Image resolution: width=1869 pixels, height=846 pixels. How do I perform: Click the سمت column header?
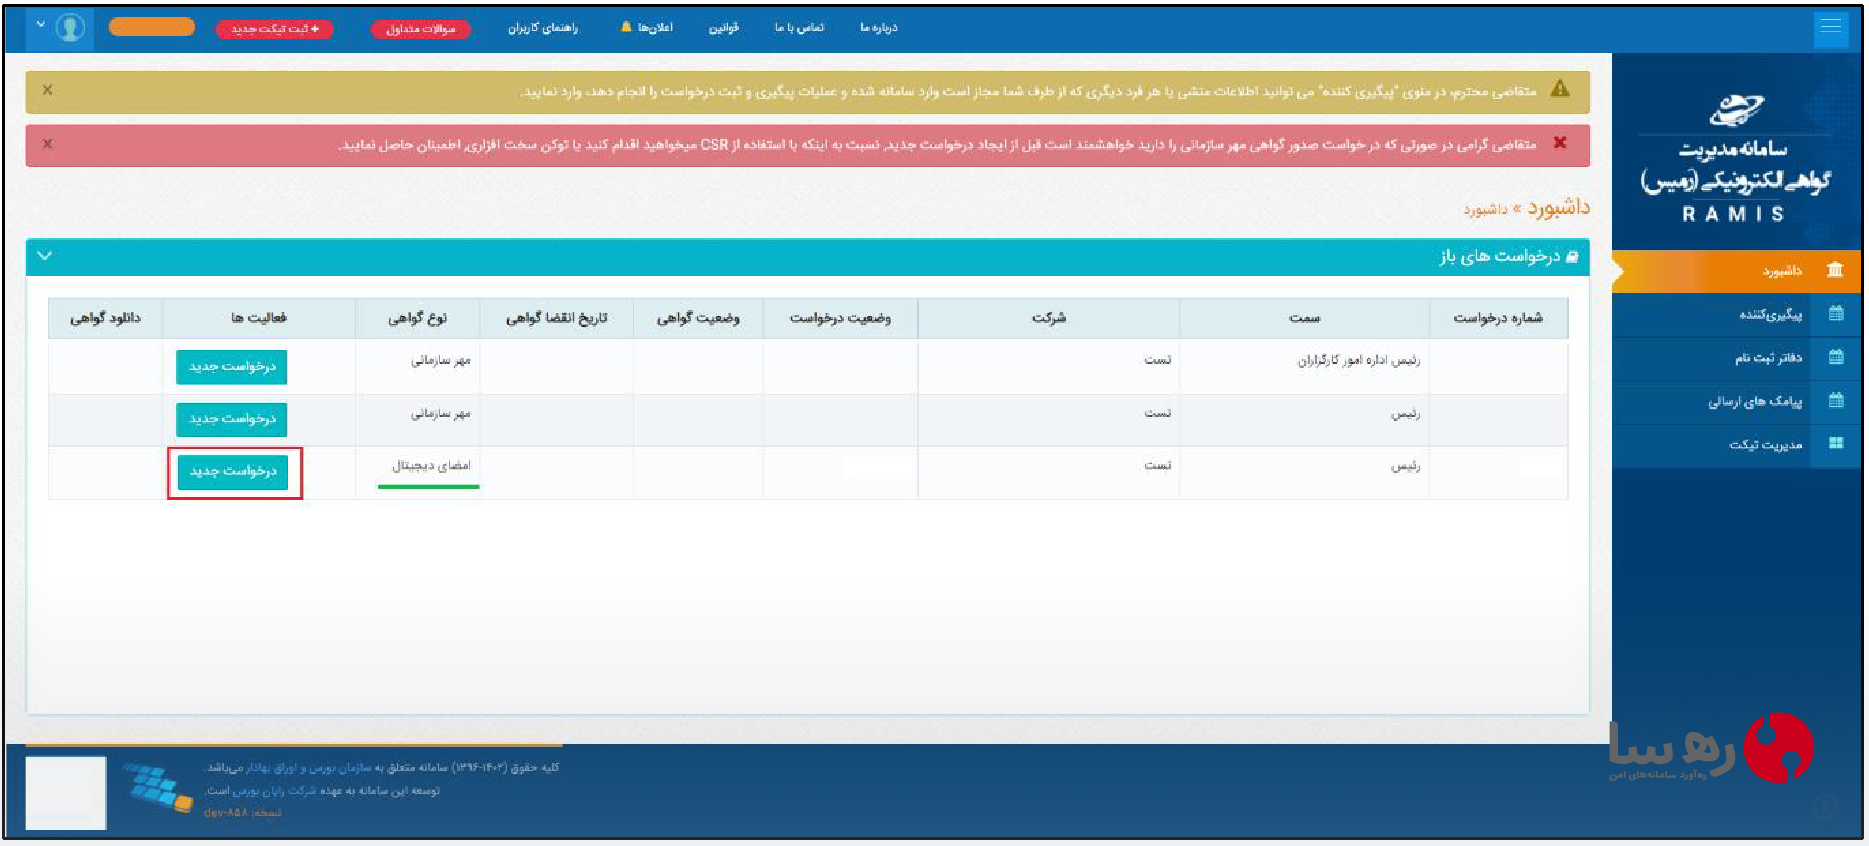point(1304,318)
